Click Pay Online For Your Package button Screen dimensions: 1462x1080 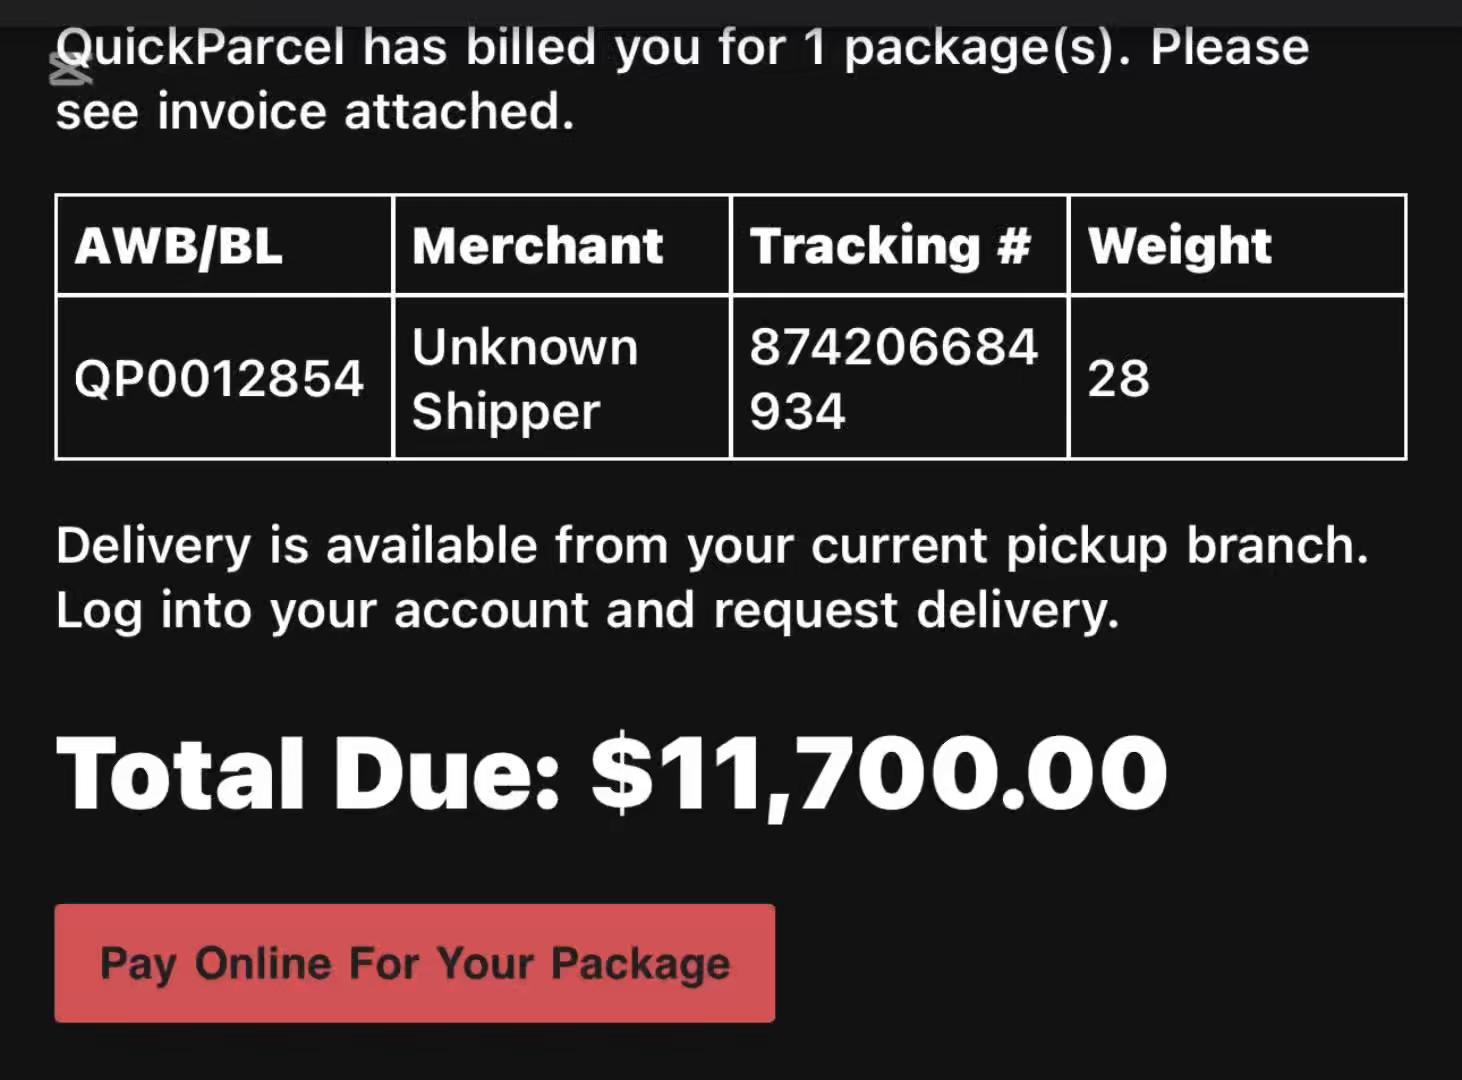[x=415, y=963]
